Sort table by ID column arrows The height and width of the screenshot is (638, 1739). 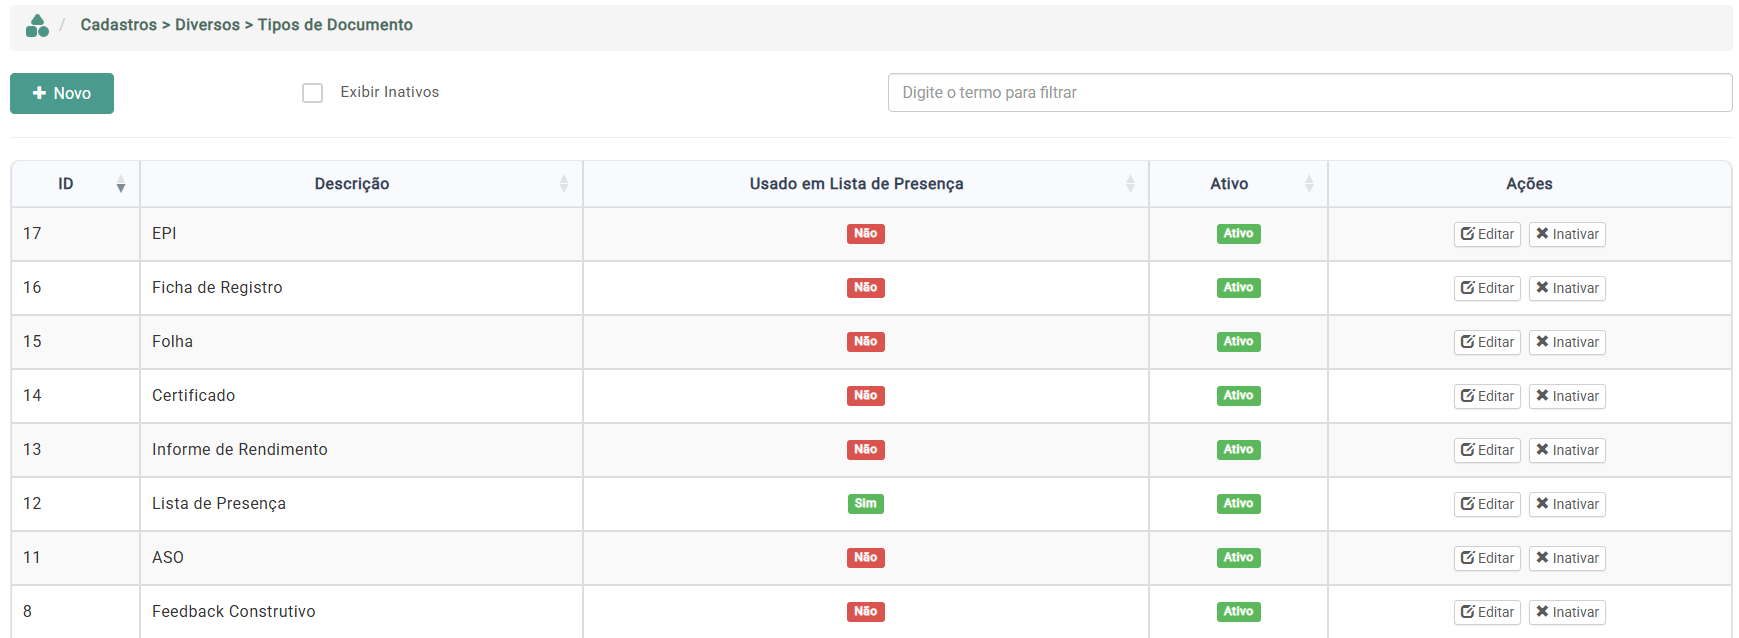coord(120,184)
